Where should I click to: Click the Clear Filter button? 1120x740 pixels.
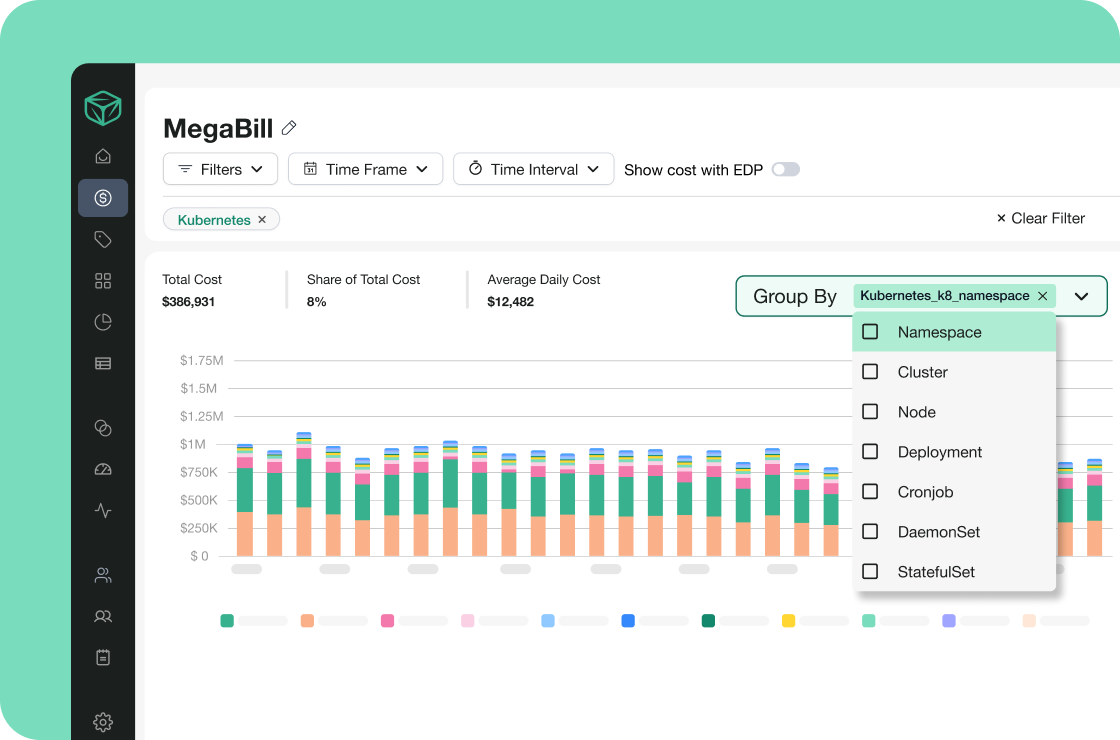point(1040,218)
